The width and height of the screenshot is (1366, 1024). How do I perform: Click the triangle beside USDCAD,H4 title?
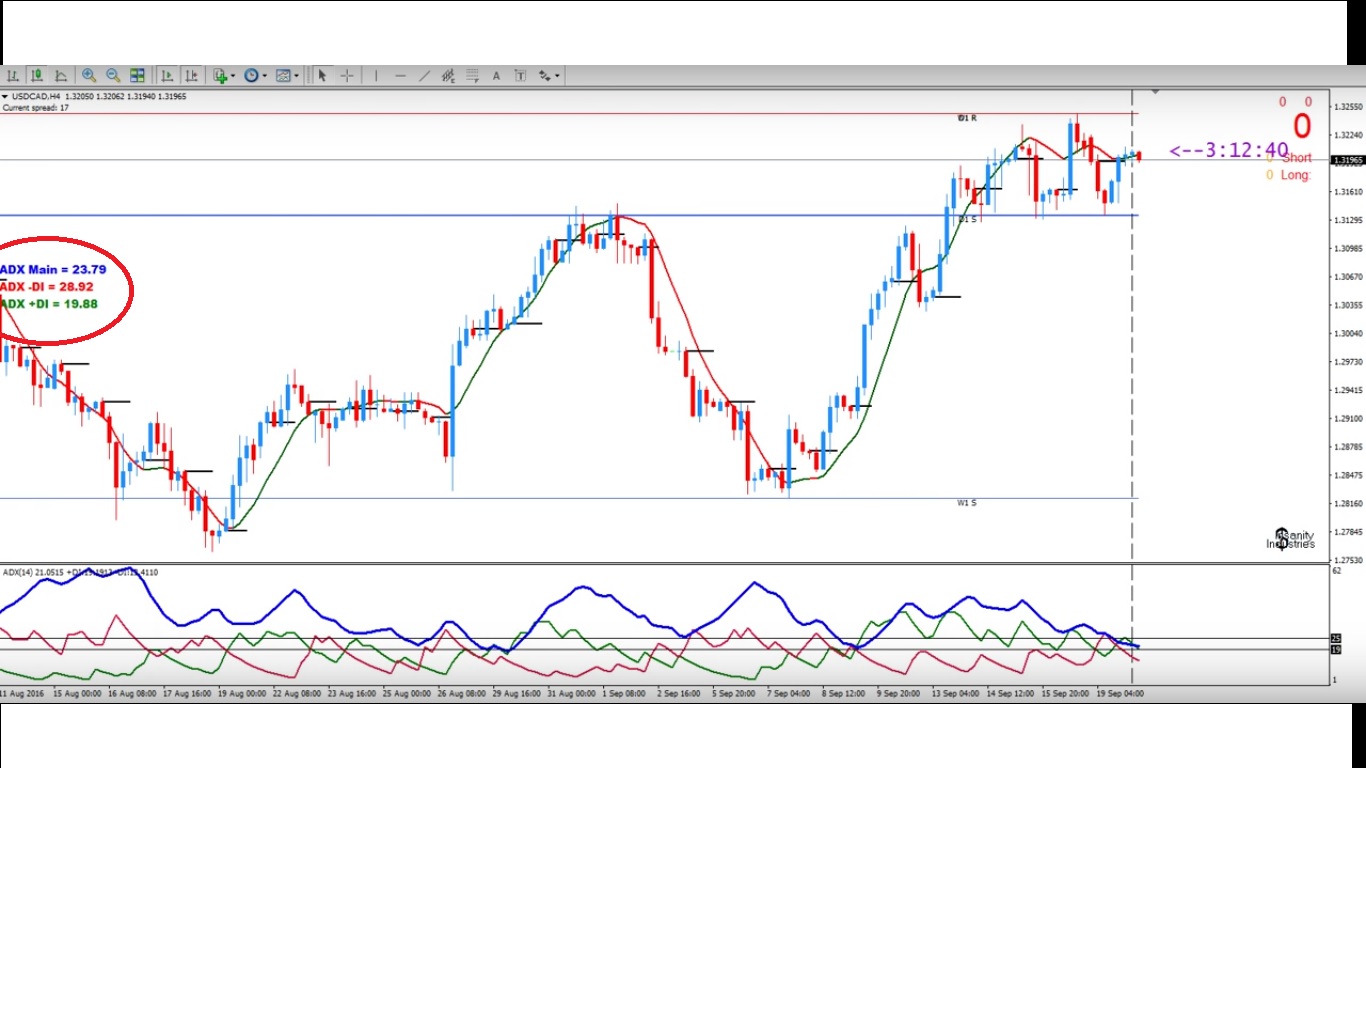pos(5,97)
